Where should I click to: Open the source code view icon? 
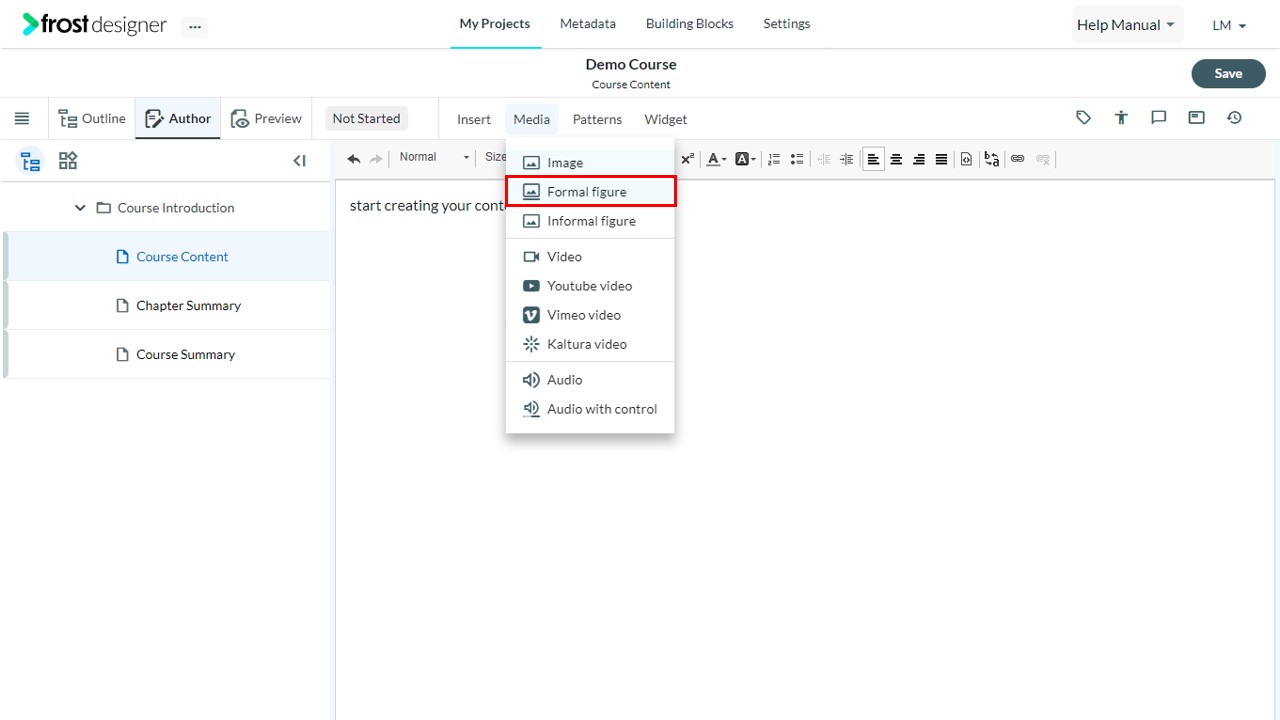966,158
